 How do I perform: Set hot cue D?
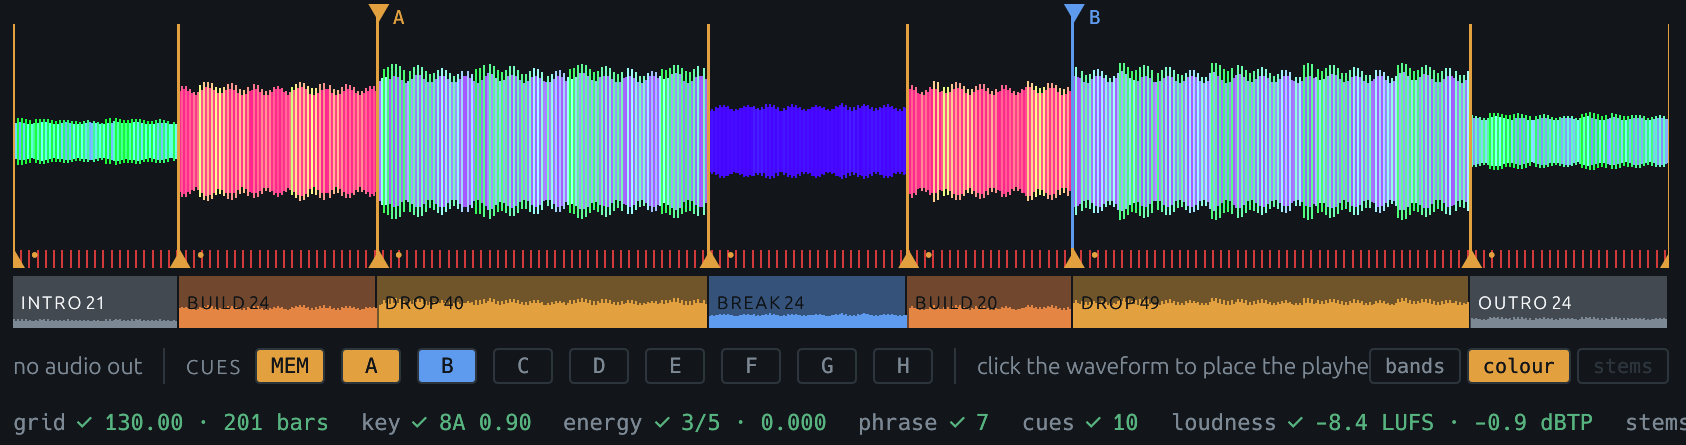point(599,366)
